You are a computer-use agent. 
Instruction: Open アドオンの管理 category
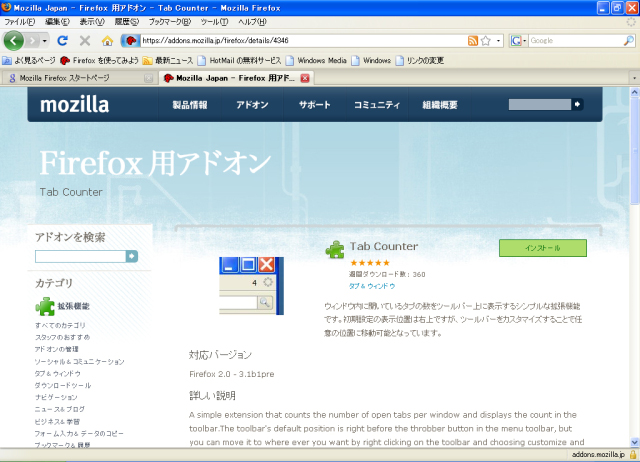pyautogui.click(x=56, y=349)
